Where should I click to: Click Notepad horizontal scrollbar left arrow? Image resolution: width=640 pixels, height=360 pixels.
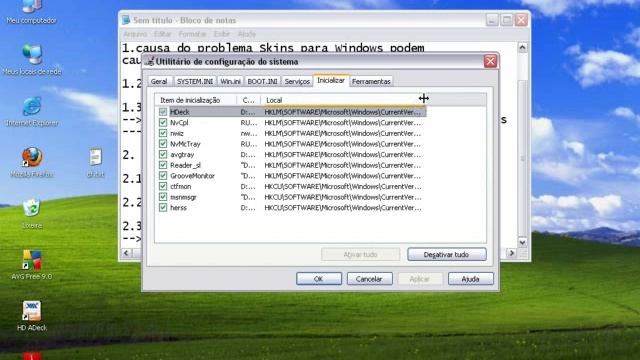pyautogui.click(x=126, y=253)
